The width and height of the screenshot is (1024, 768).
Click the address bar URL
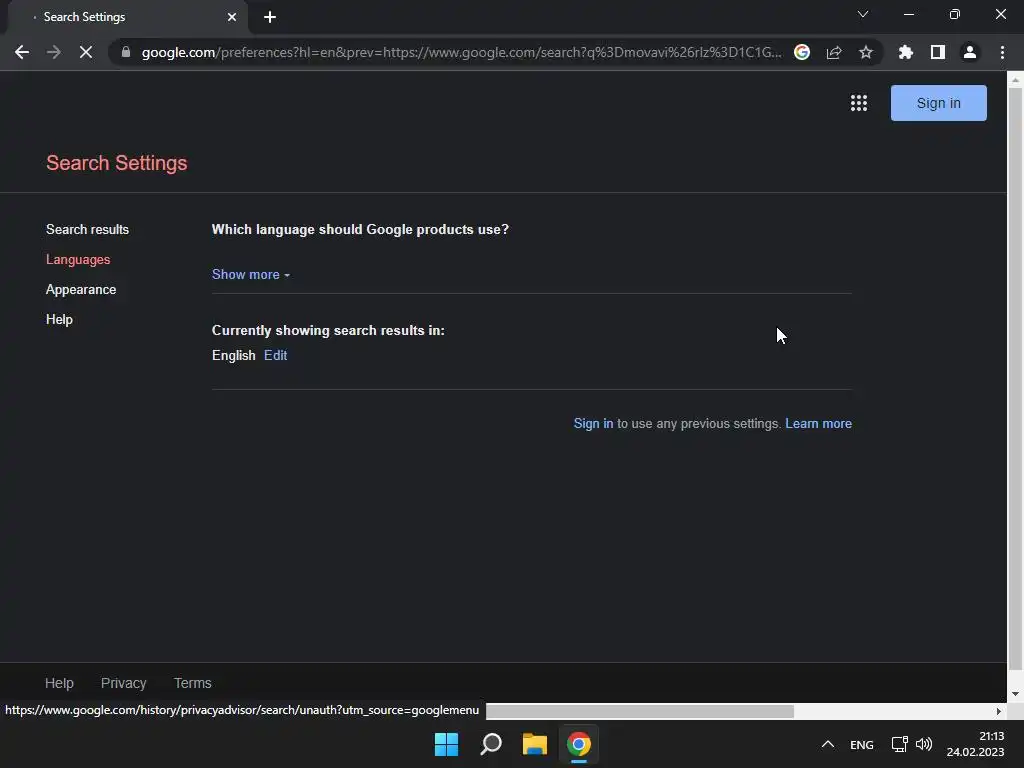click(x=461, y=52)
